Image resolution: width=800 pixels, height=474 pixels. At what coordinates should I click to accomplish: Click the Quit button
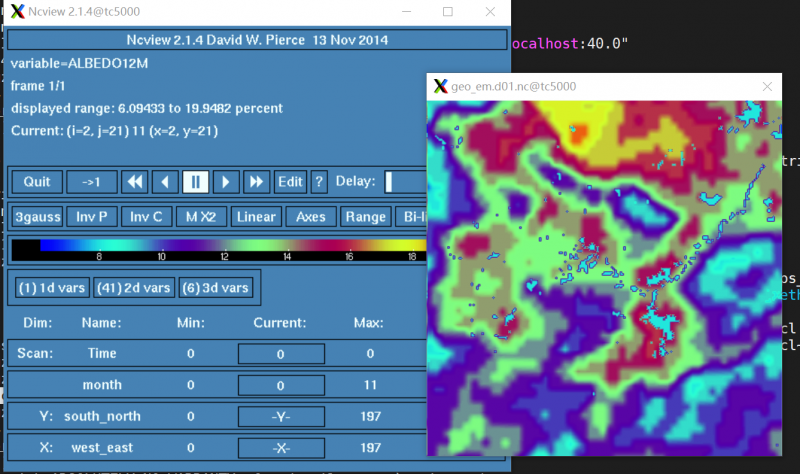[37, 181]
